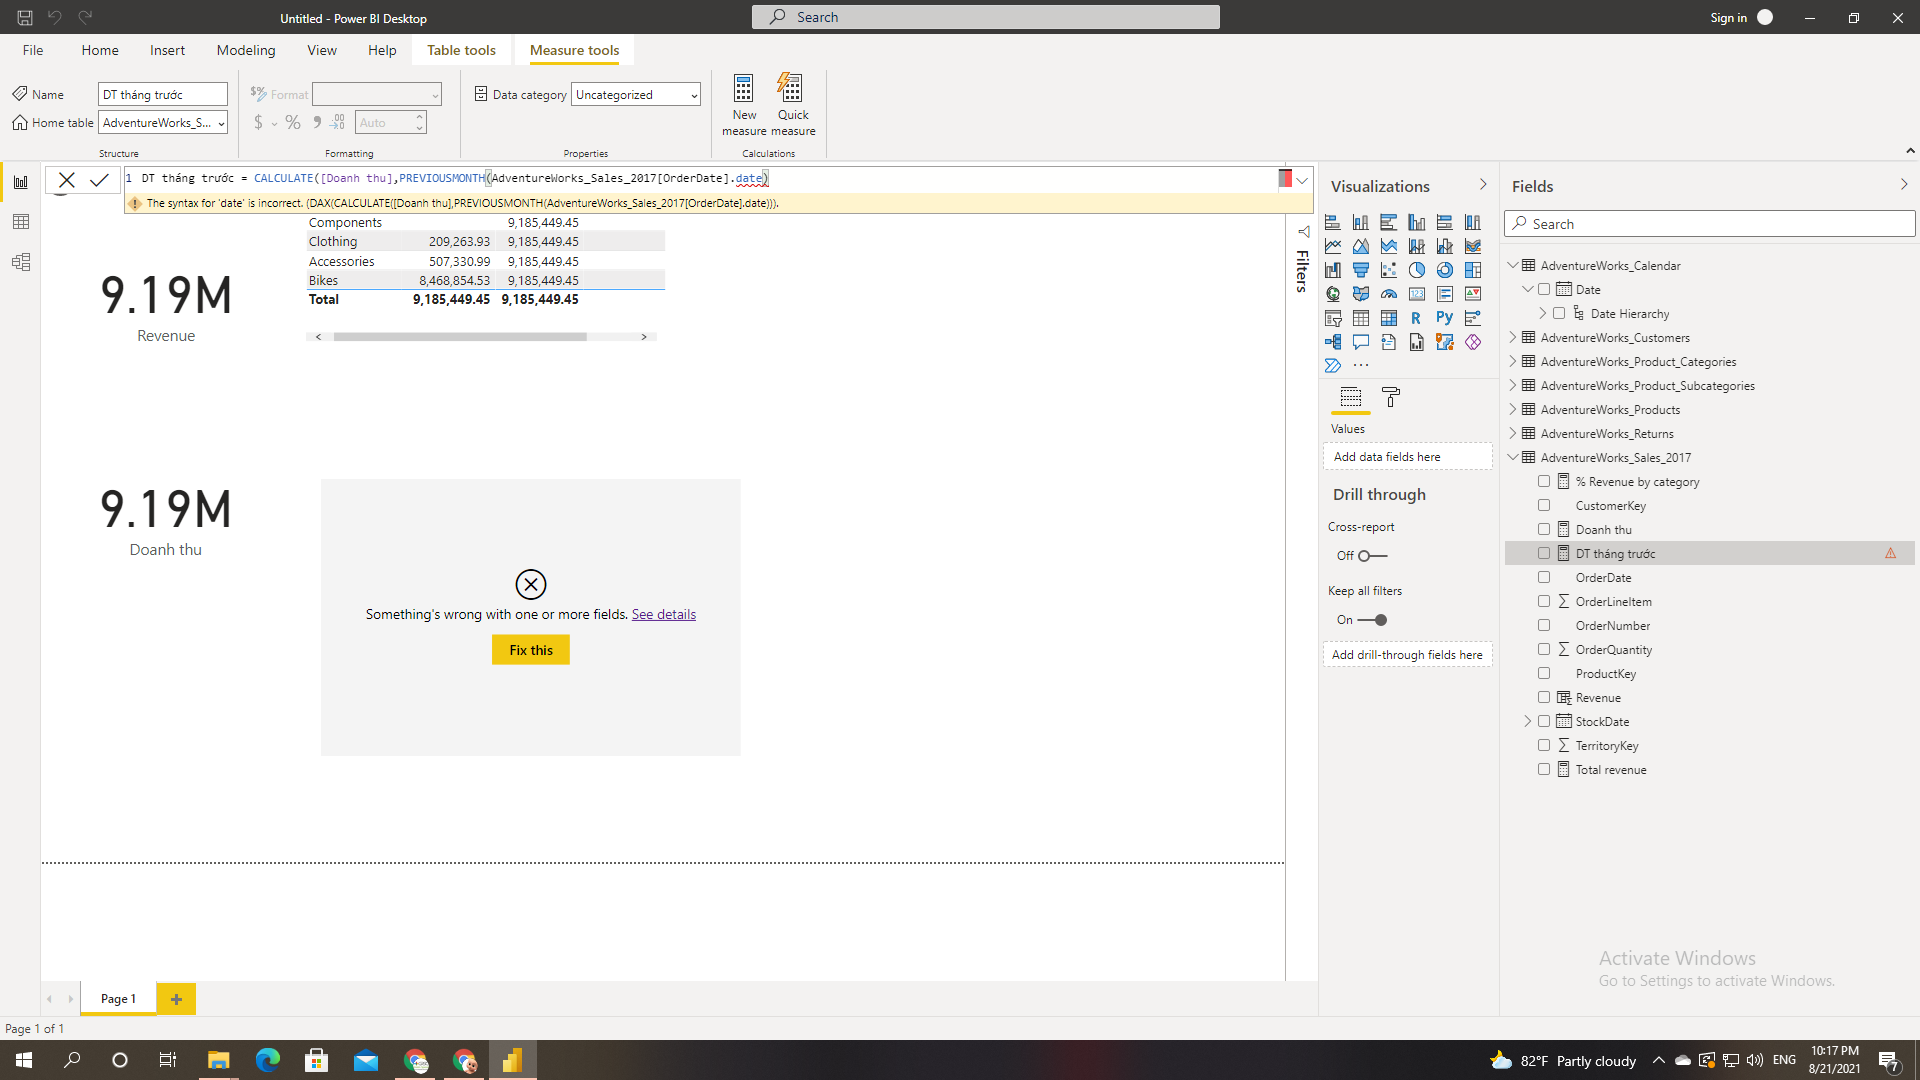Select the stacked bar chart visual
The image size is (1920, 1080).
pos(1333,222)
